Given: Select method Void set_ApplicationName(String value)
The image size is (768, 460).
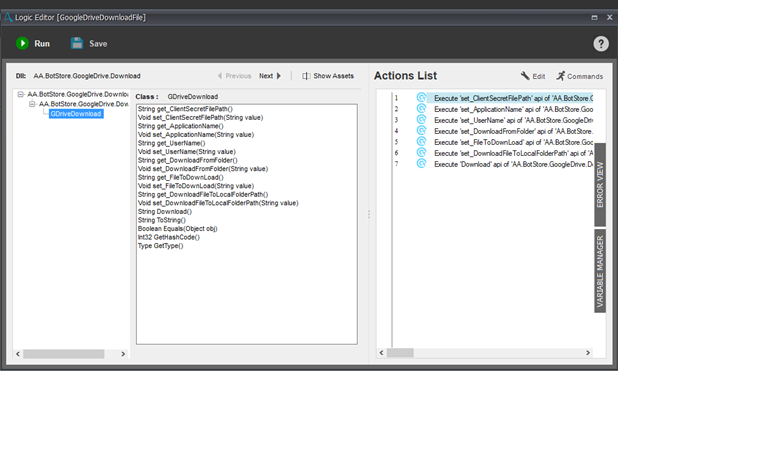Looking at the screenshot, I should pyautogui.click(x=196, y=134).
